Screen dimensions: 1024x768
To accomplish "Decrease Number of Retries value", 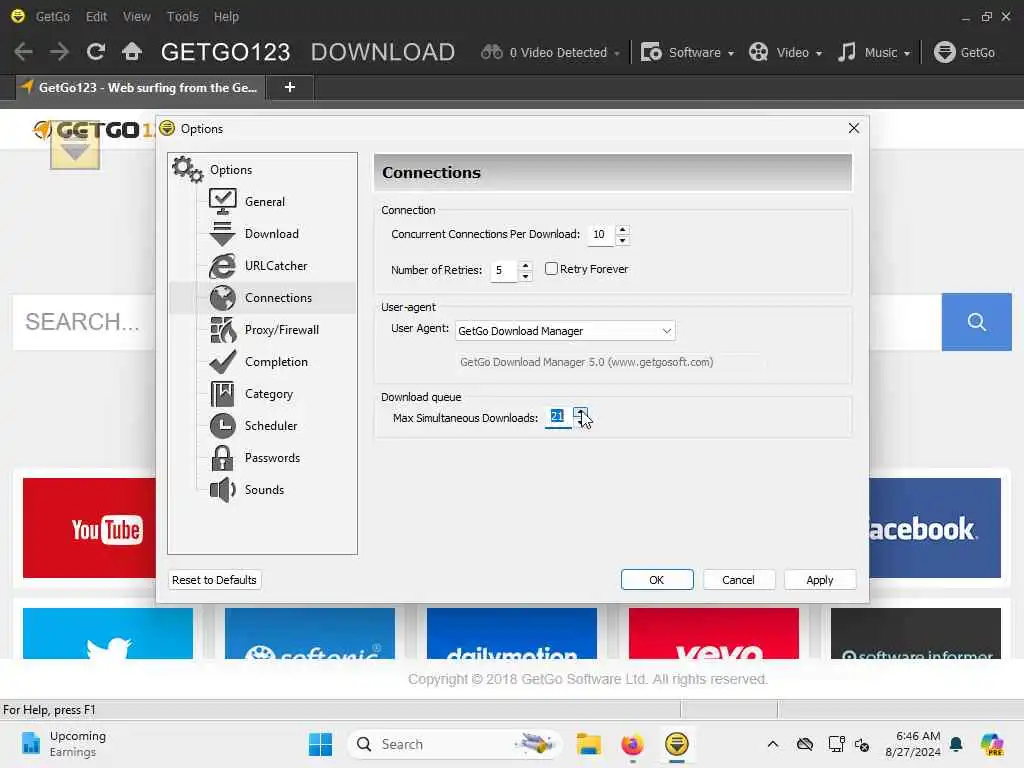I will (x=525, y=276).
